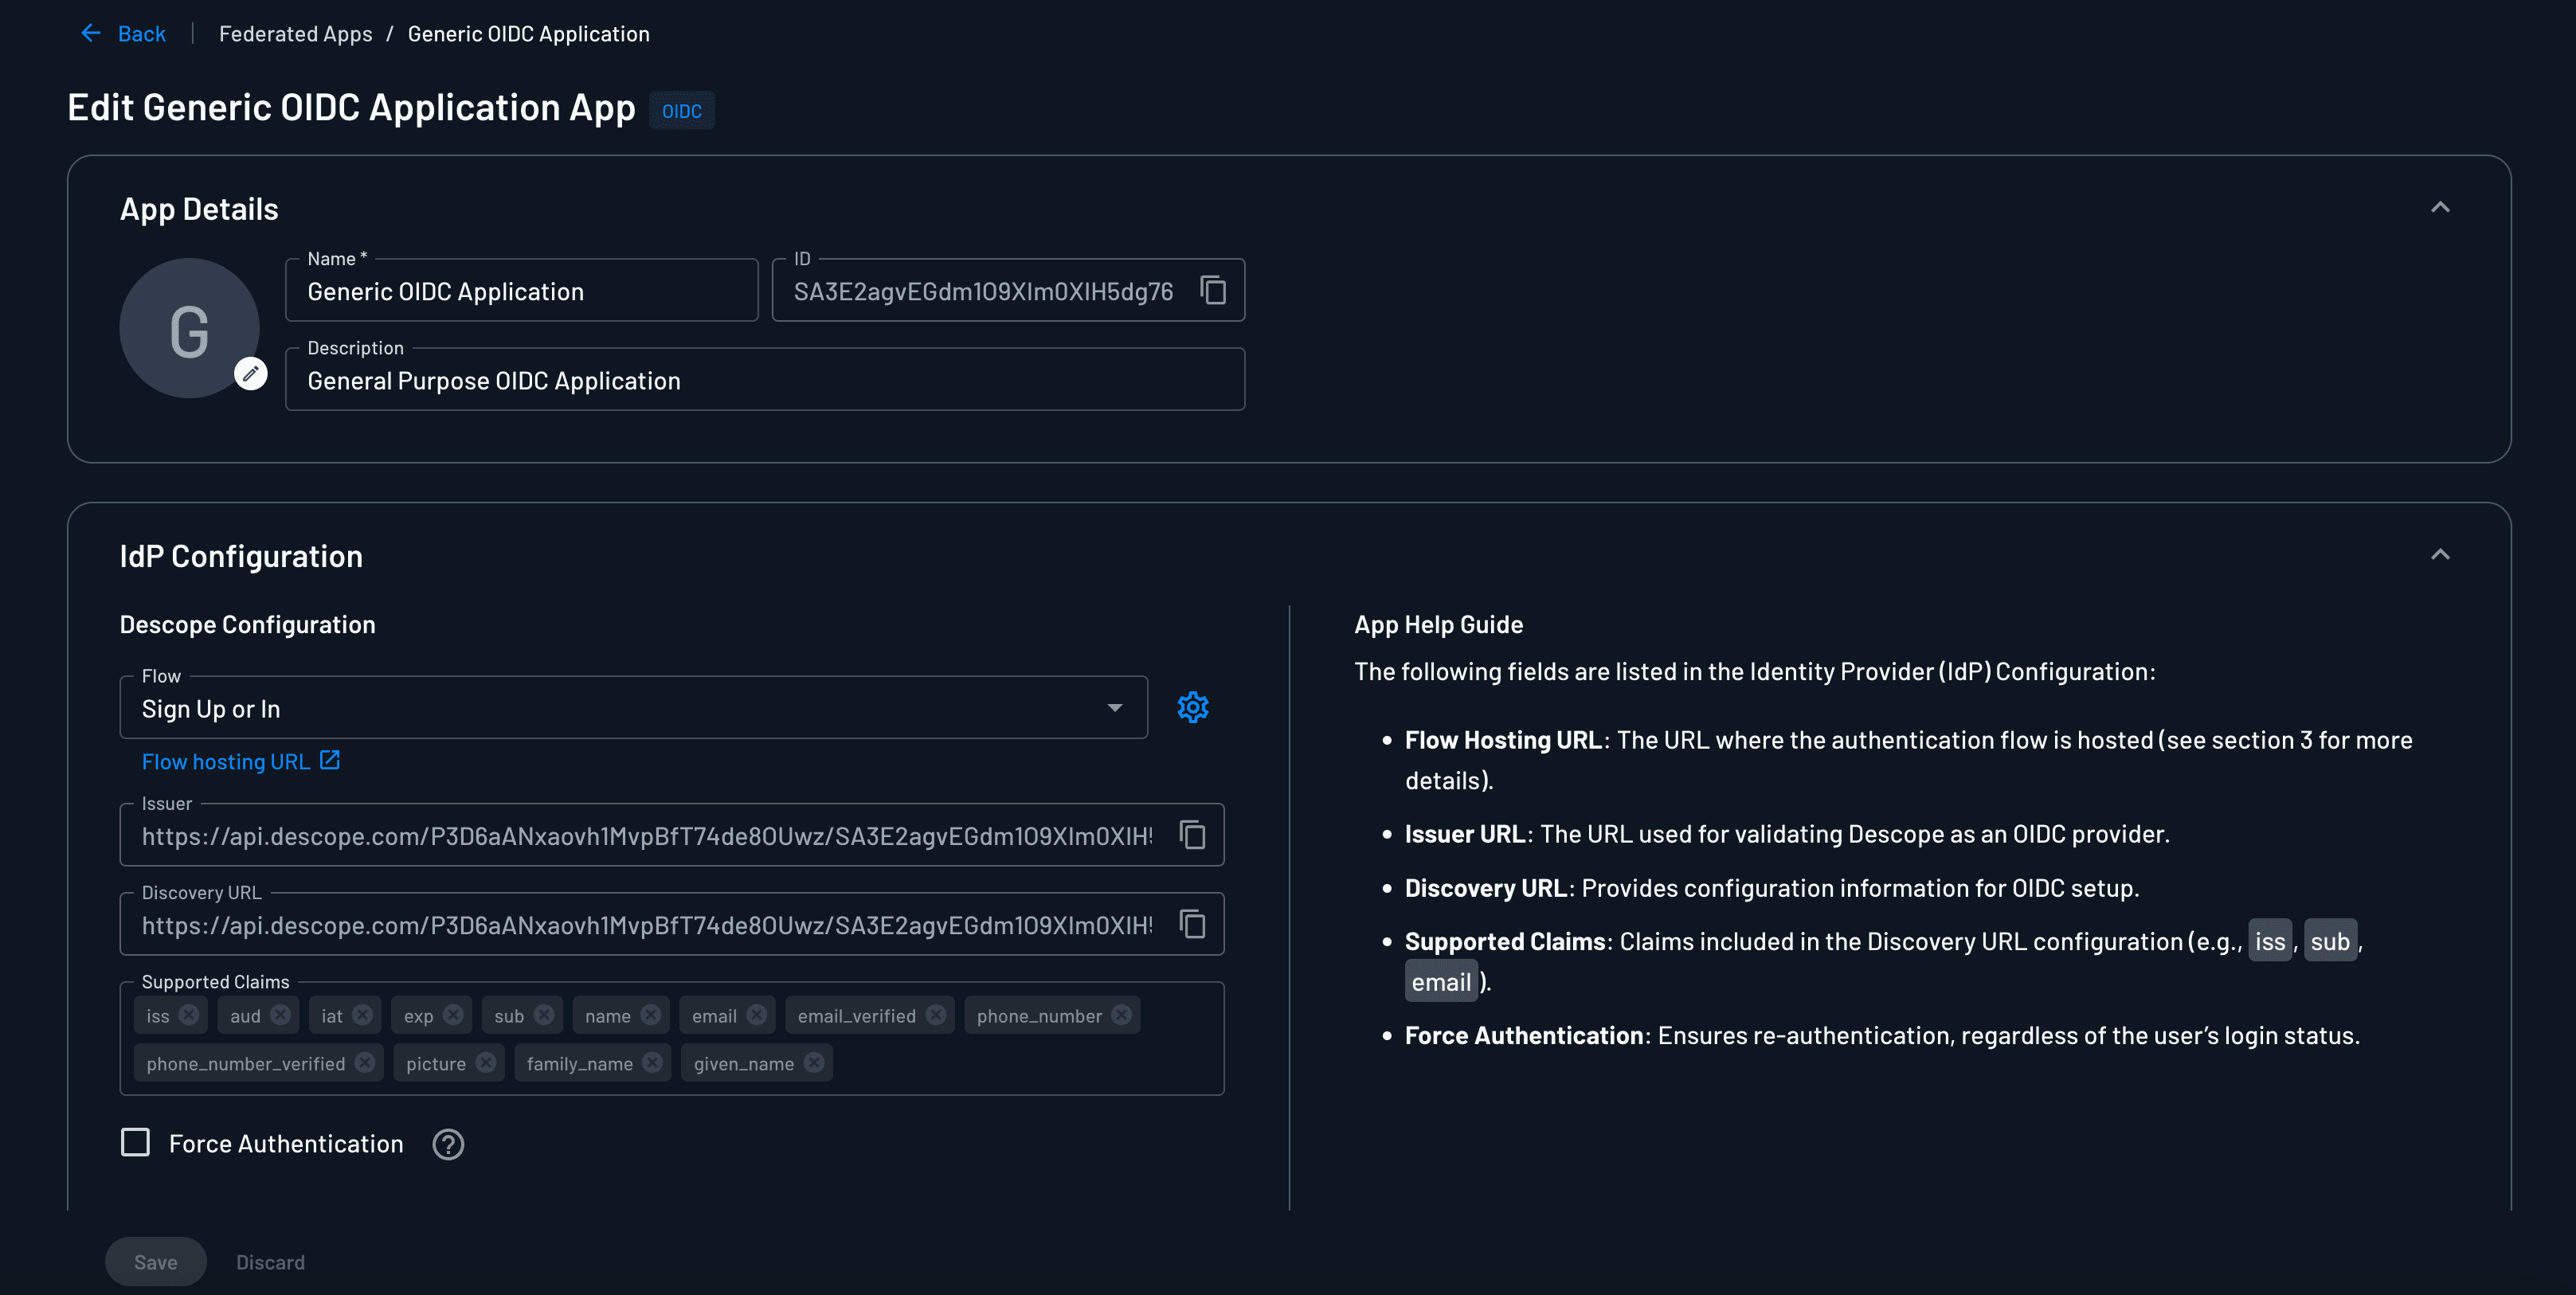Remove the iss claim chip
2576x1295 pixels.
tap(189, 1015)
